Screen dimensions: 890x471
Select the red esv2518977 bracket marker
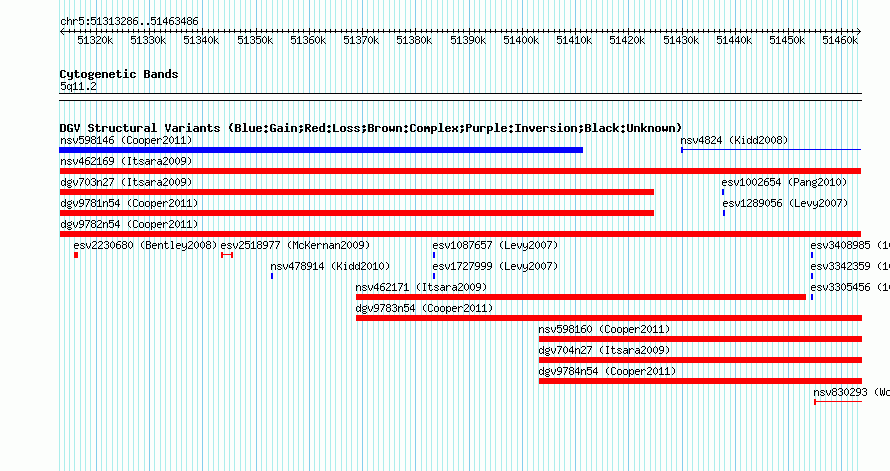[x=227, y=255]
